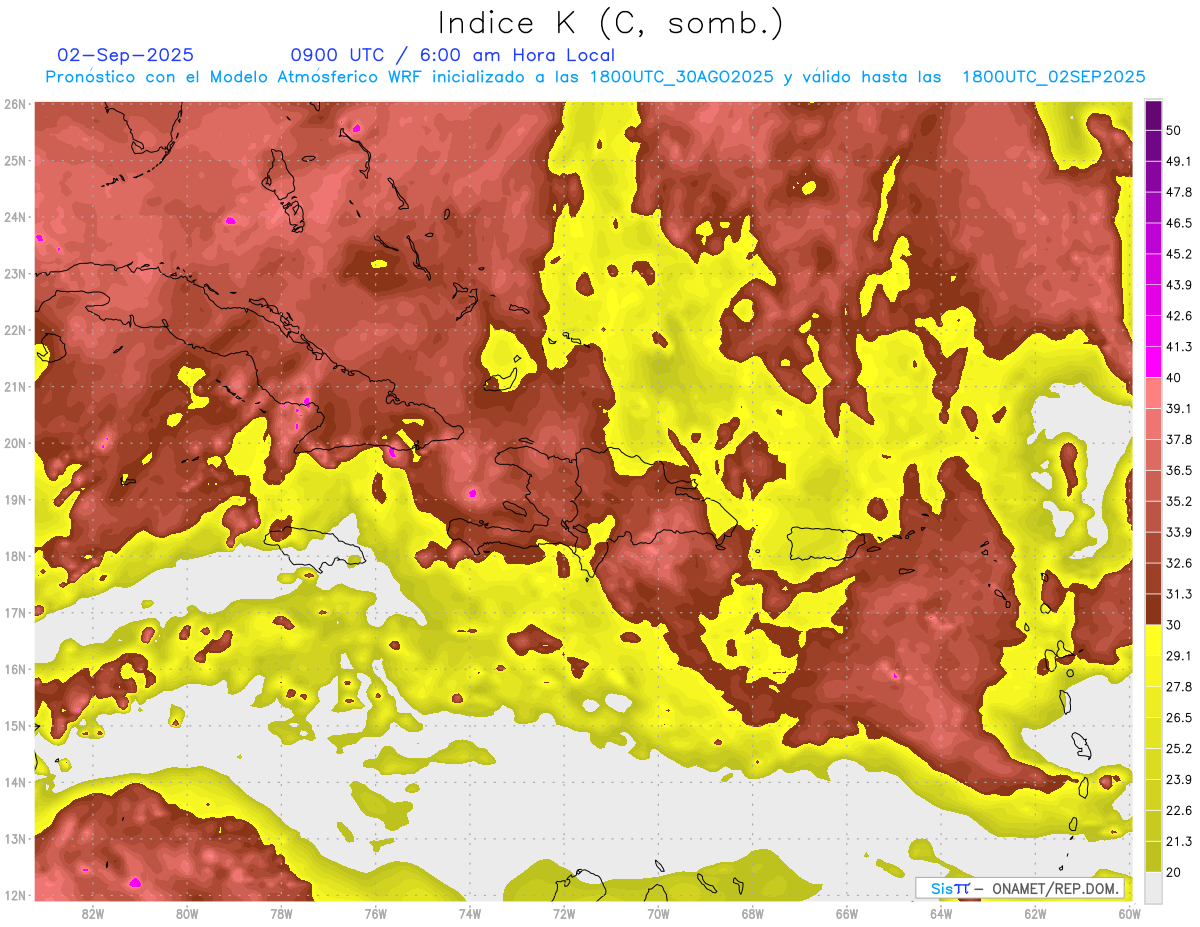This screenshot has width=1200, height=927.
Task: Click the latitude label "25N"
Action: (x=15, y=160)
